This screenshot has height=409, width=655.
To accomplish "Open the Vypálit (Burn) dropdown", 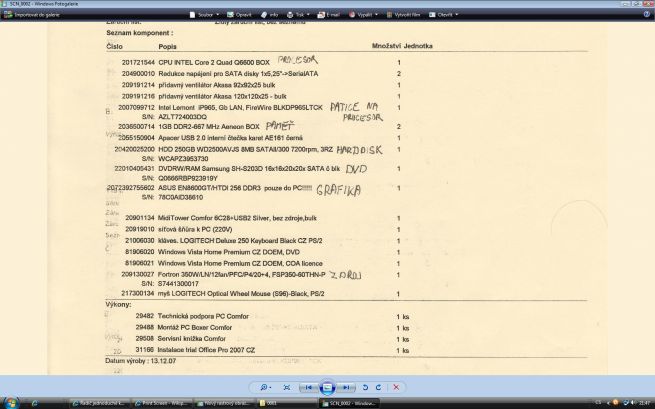I will pos(363,15).
